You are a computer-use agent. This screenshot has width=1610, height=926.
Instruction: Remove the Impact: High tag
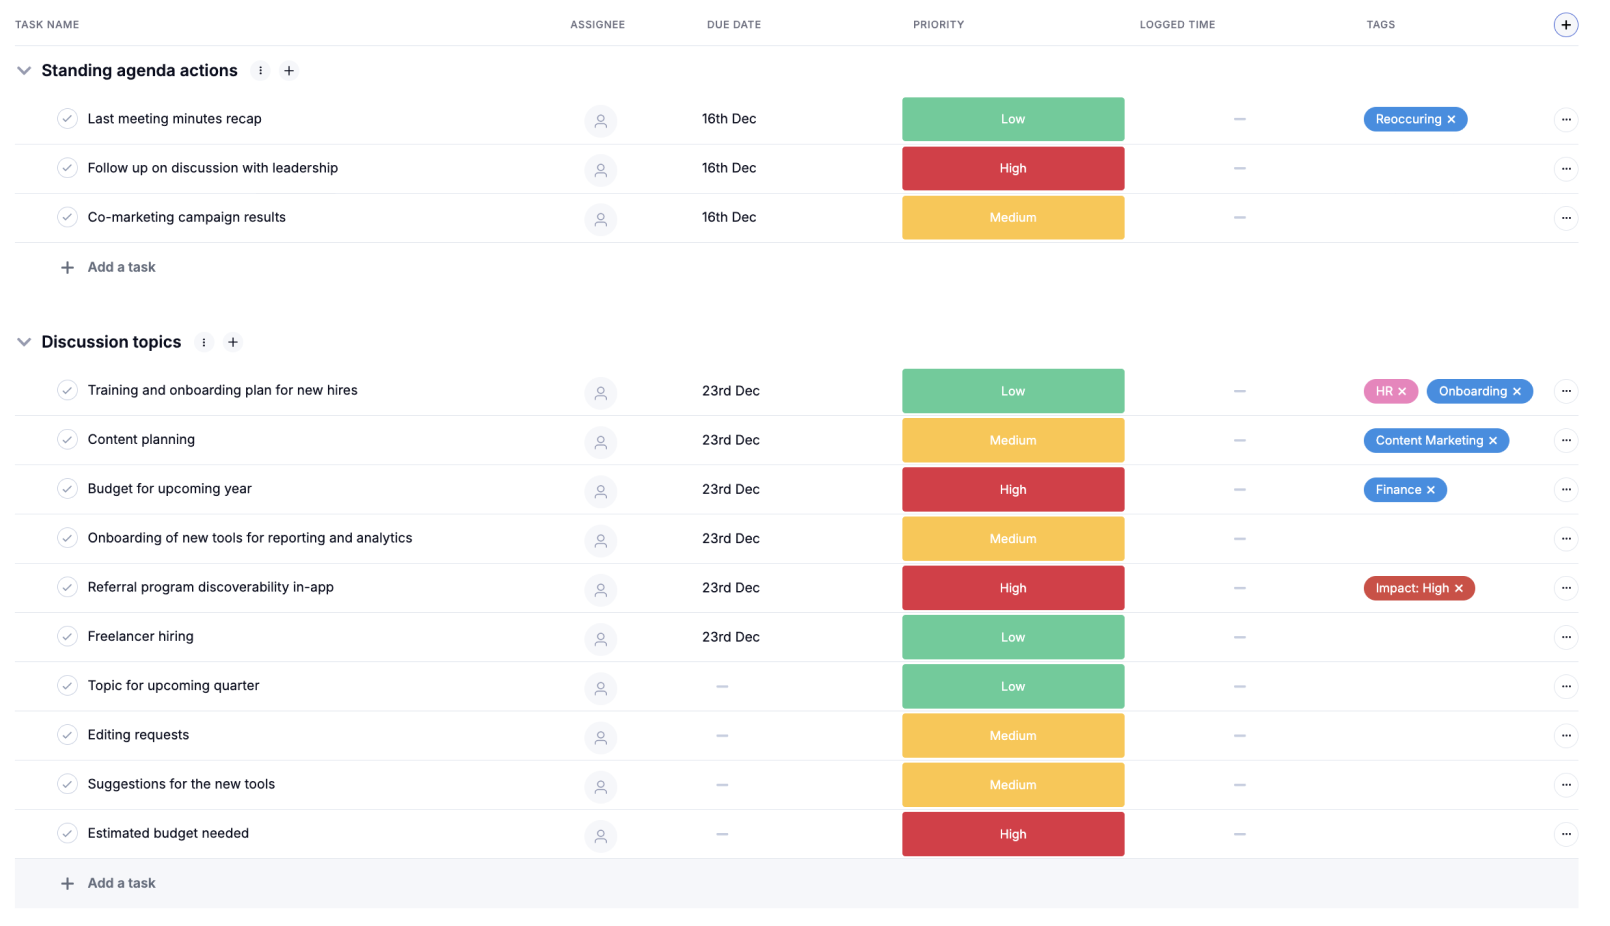tap(1458, 589)
